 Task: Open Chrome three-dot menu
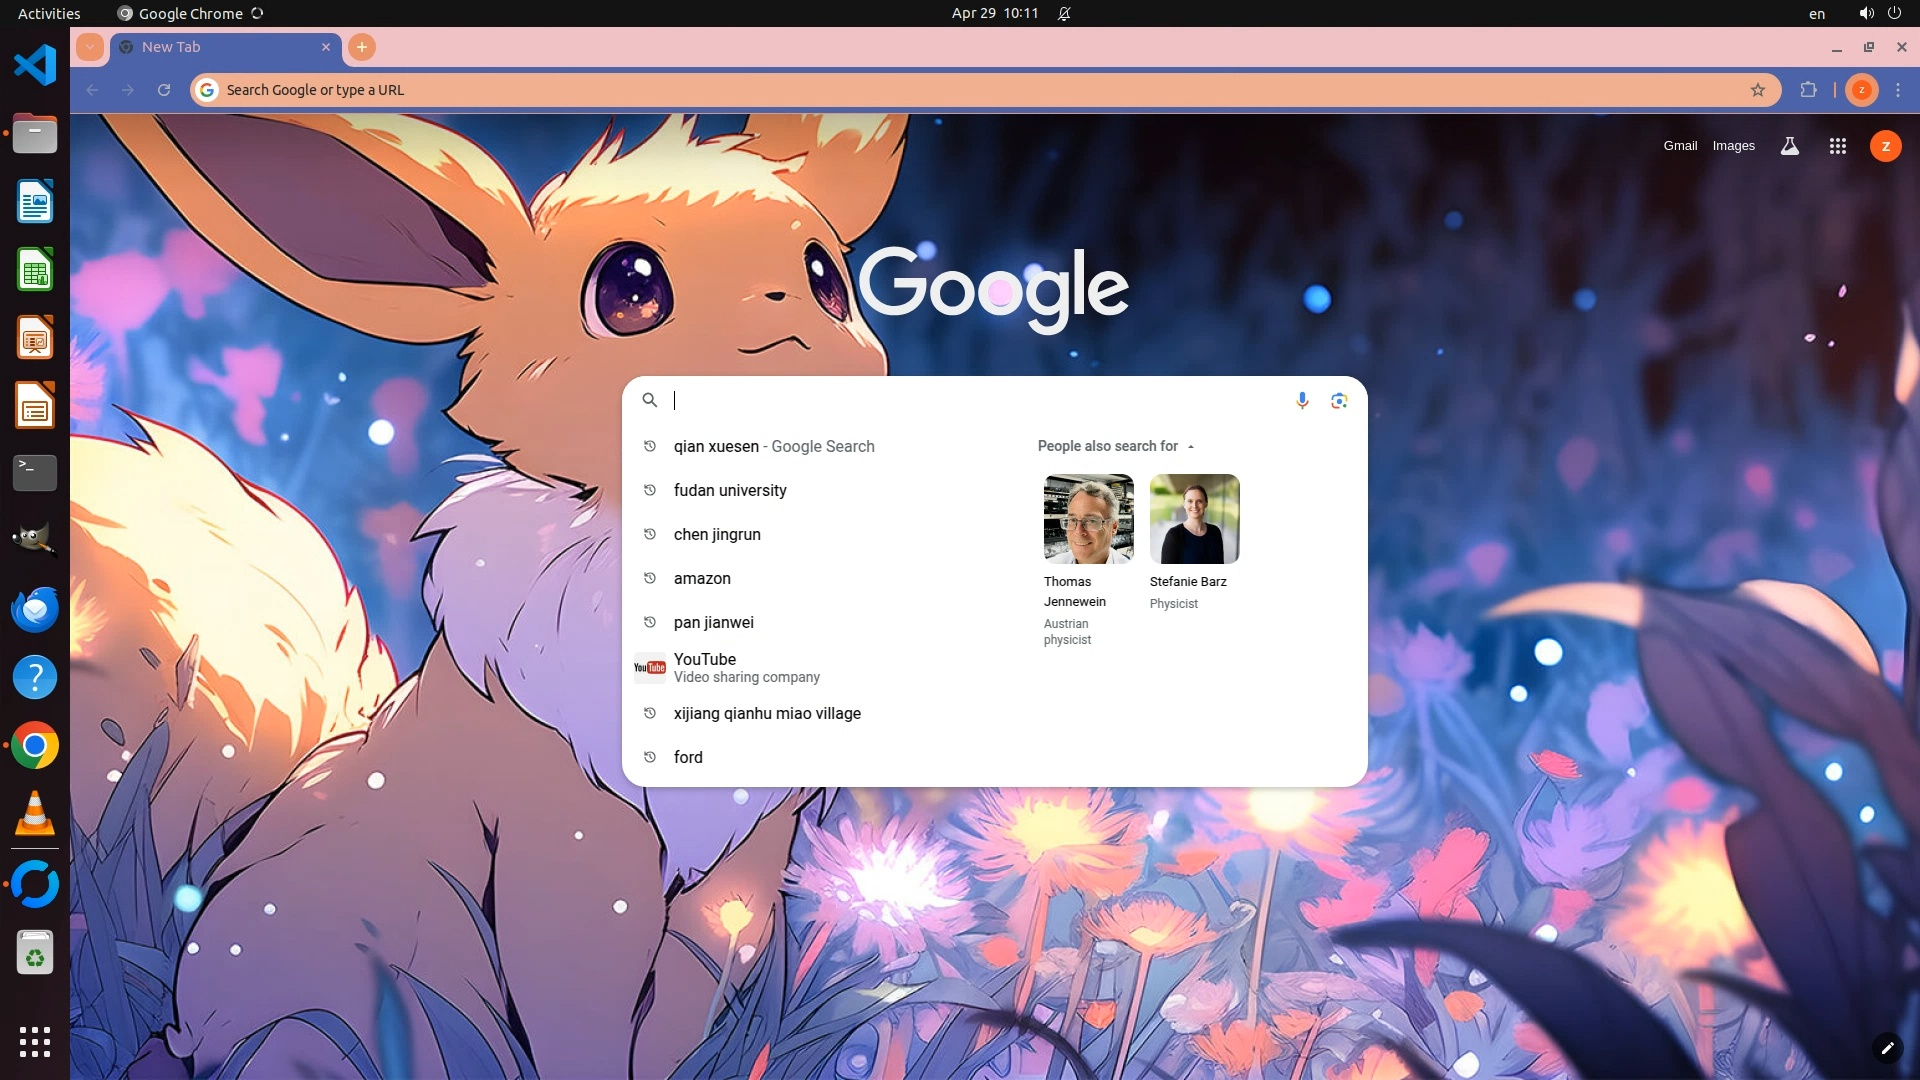tap(1898, 90)
